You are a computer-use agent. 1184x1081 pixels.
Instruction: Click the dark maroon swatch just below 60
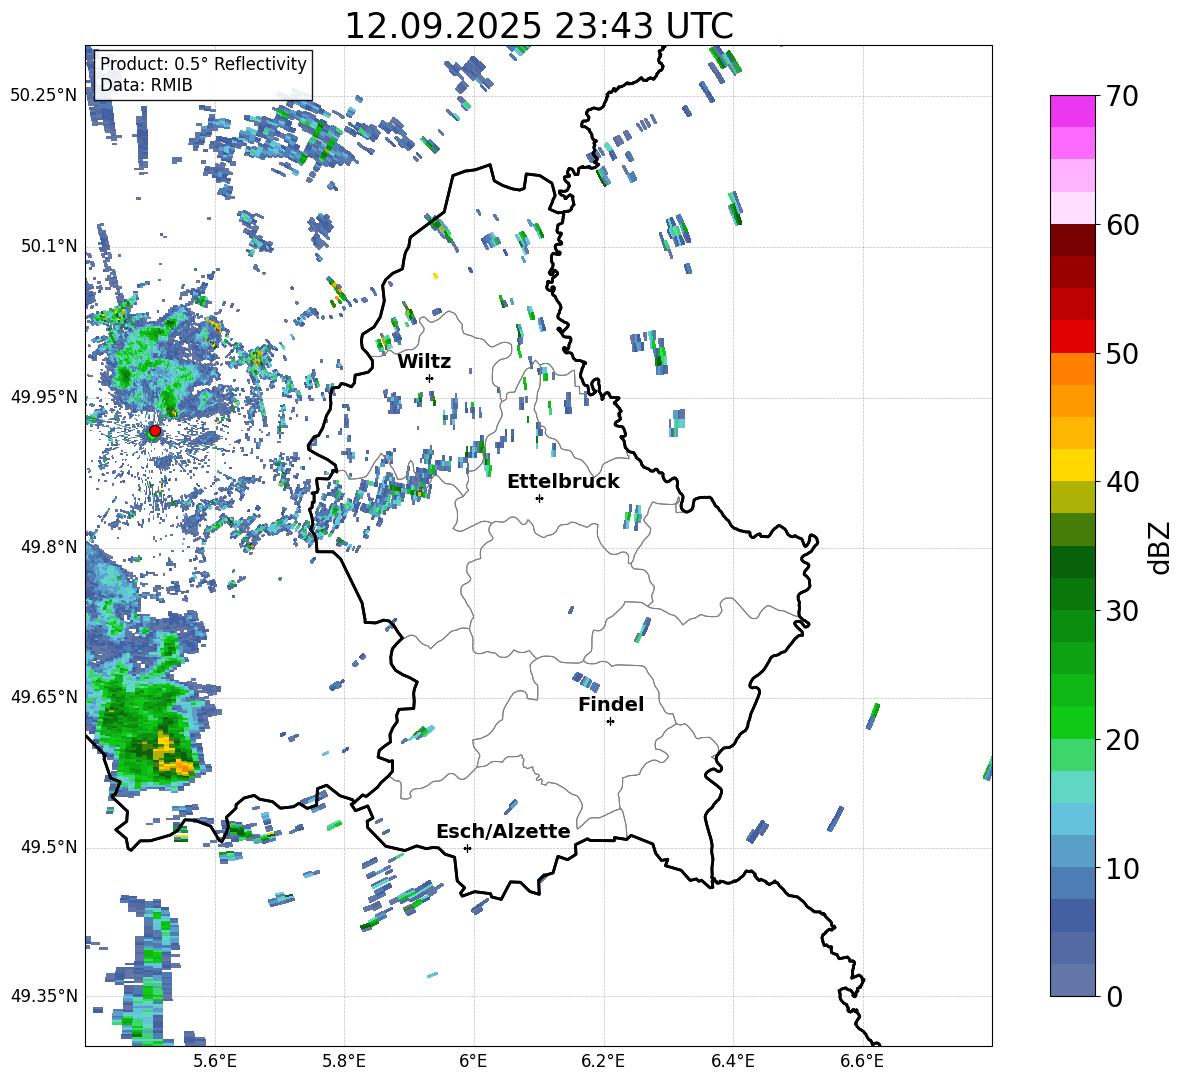click(x=1072, y=240)
